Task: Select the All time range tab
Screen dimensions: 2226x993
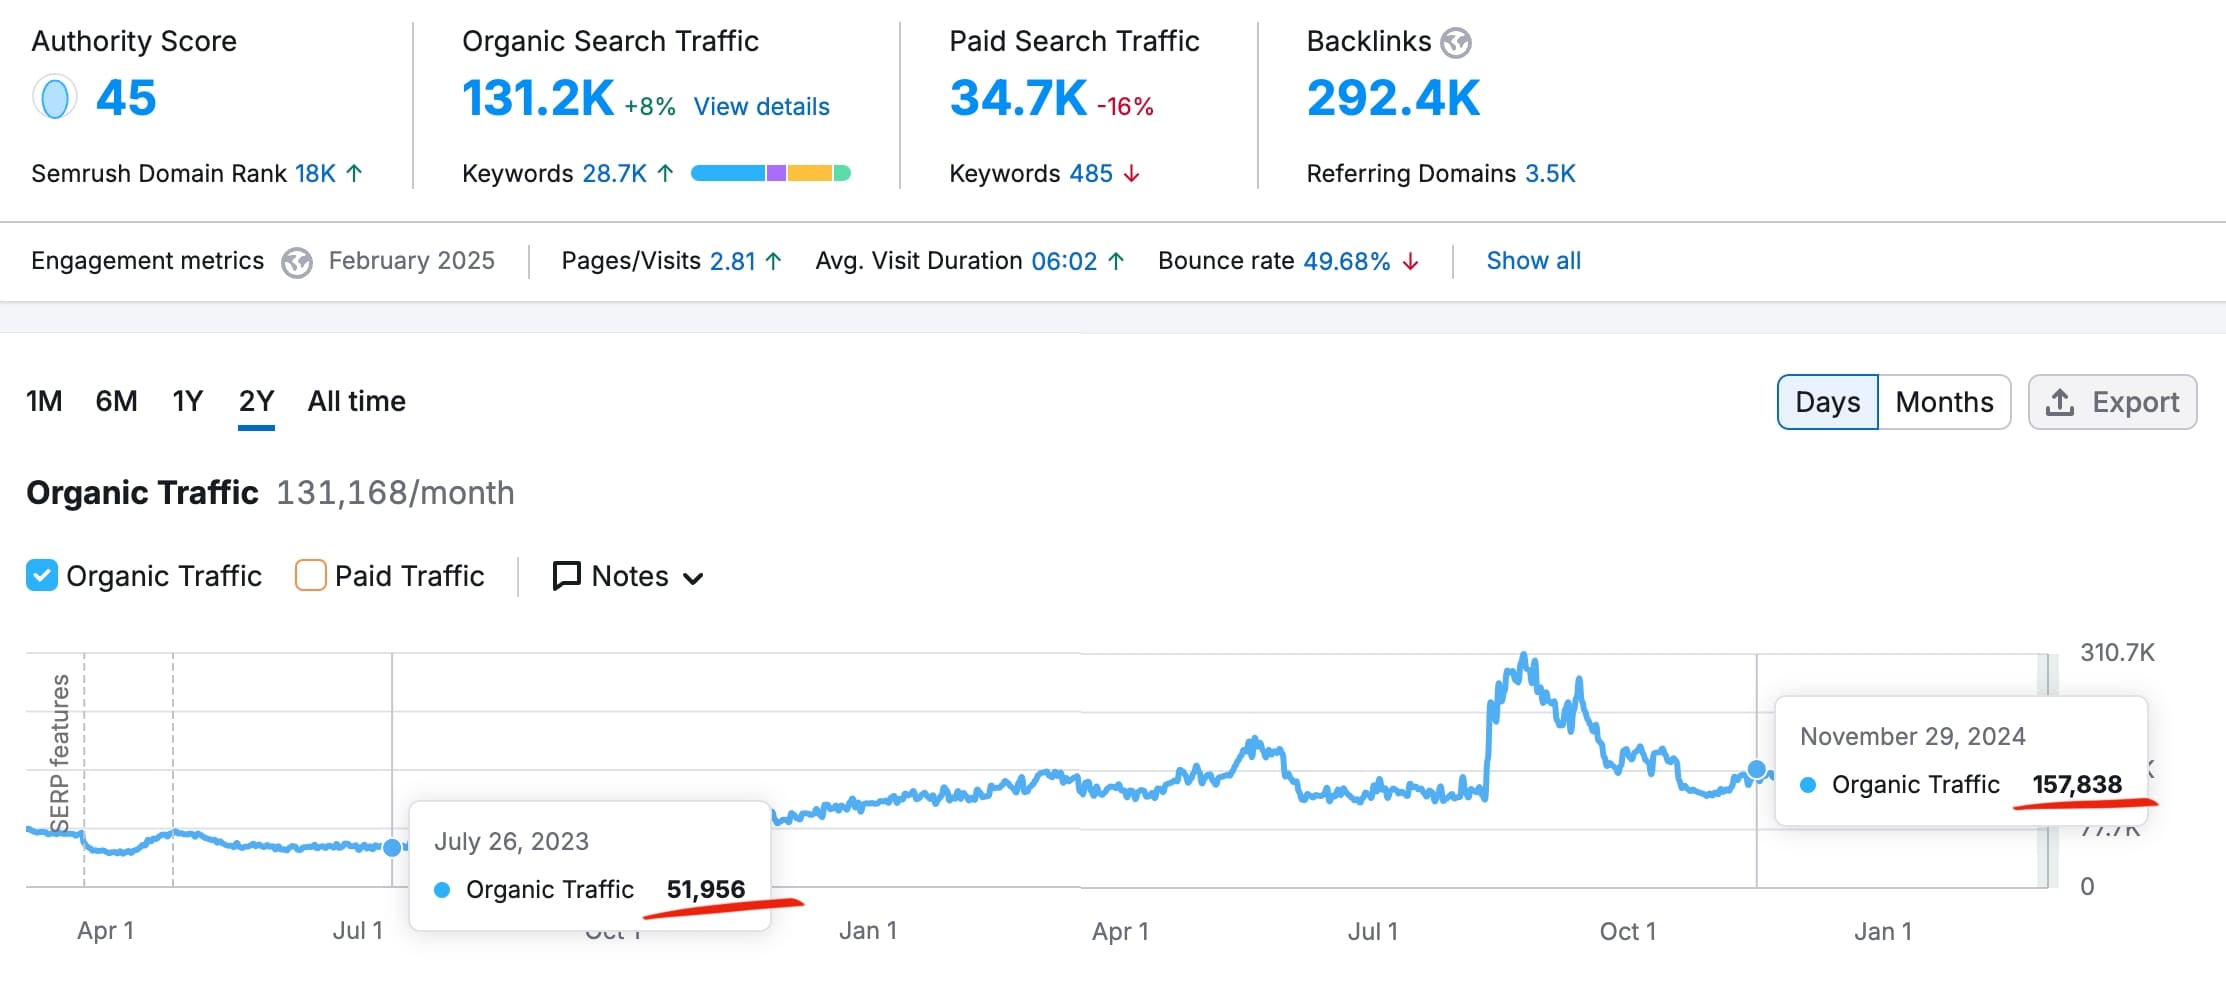Action: point(356,401)
